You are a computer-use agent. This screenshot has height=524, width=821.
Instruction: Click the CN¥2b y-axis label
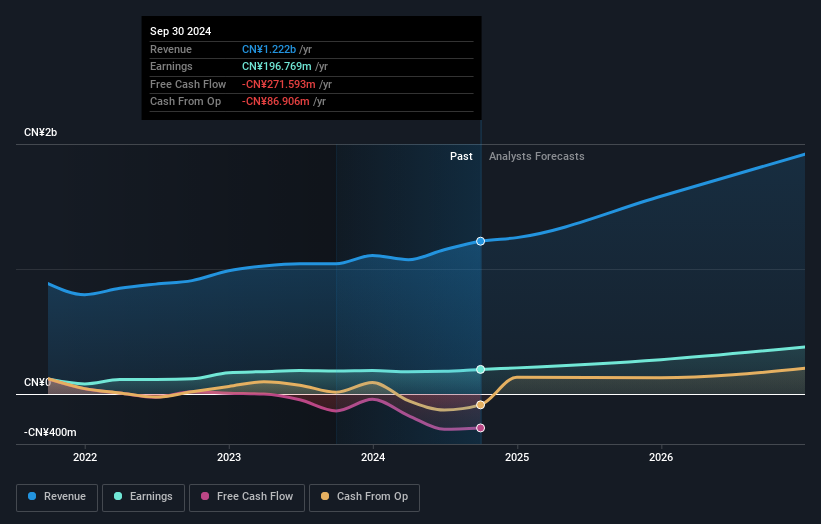click(x=40, y=132)
